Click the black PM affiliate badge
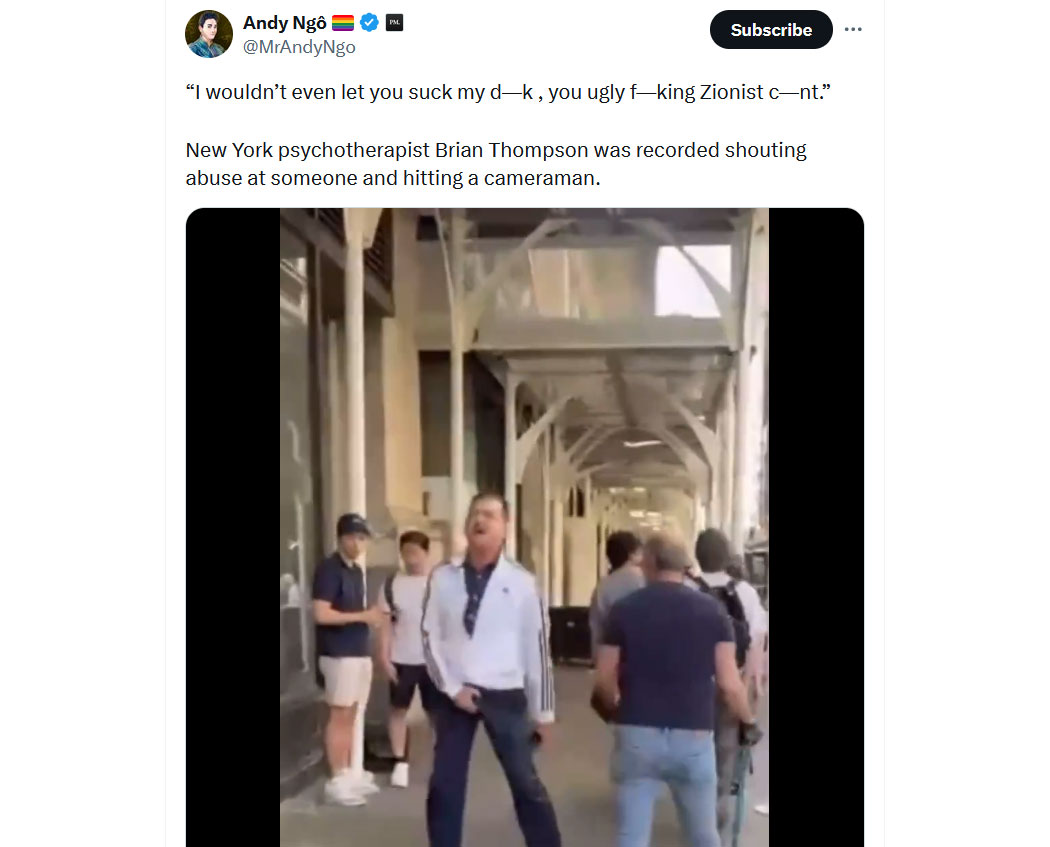The width and height of the screenshot is (1050, 847). click(x=394, y=23)
